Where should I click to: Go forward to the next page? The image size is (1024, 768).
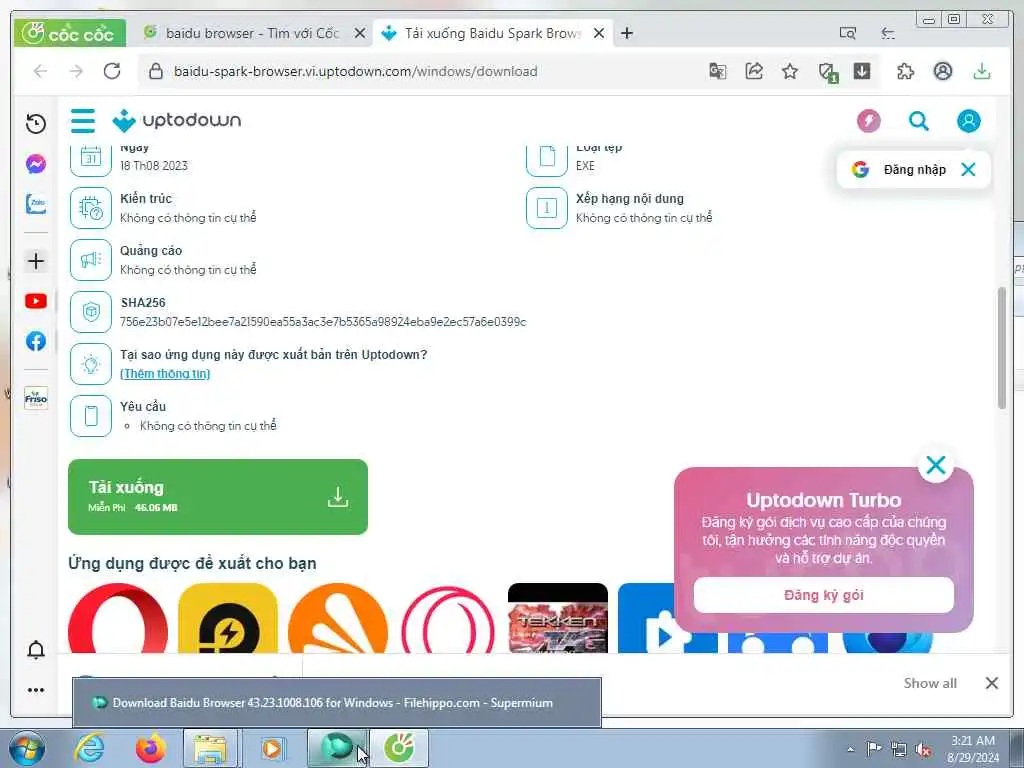coord(76,71)
